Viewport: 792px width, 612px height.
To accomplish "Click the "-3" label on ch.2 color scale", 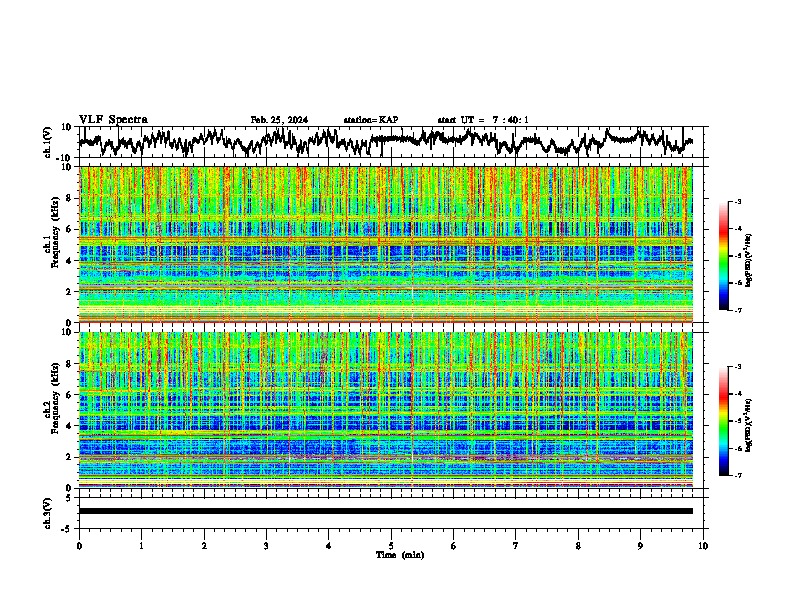I will pyautogui.click(x=737, y=367).
